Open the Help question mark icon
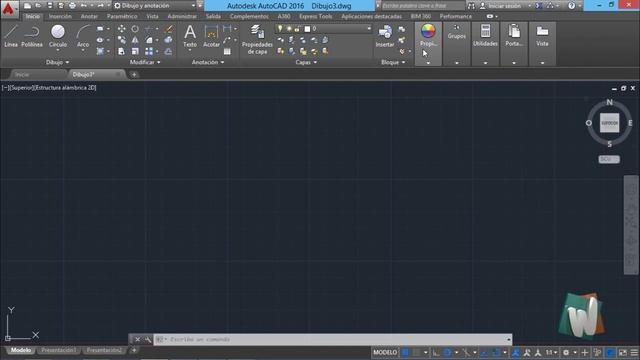This screenshot has height=360, width=640. coord(571,6)
